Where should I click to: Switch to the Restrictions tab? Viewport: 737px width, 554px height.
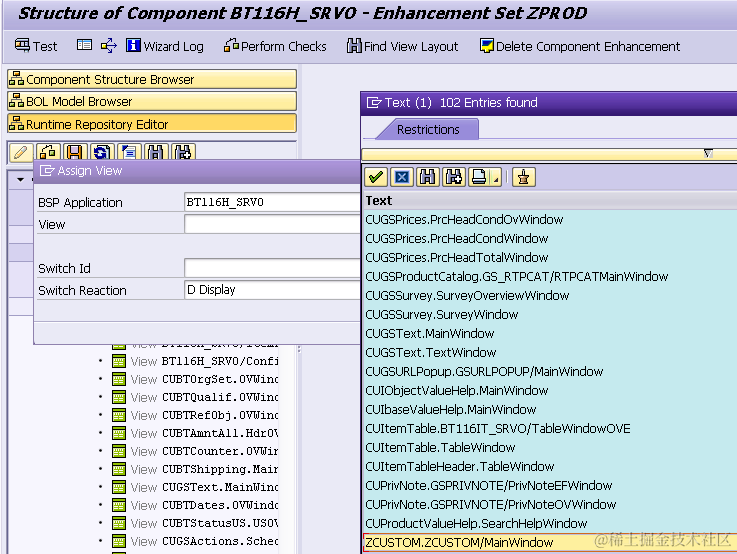(428, 129)
